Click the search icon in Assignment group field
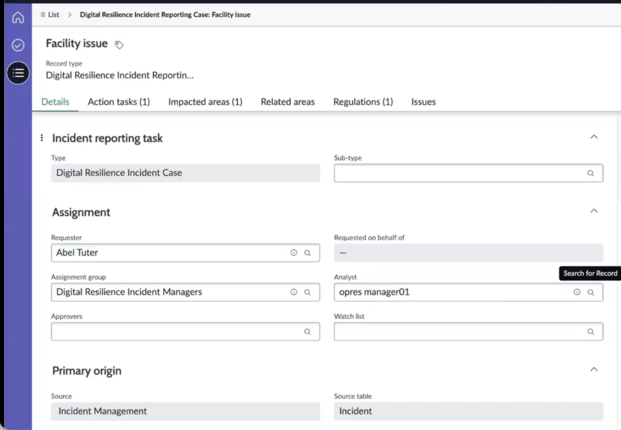Viewport: 621px width, 430px height. click(308, 292)
